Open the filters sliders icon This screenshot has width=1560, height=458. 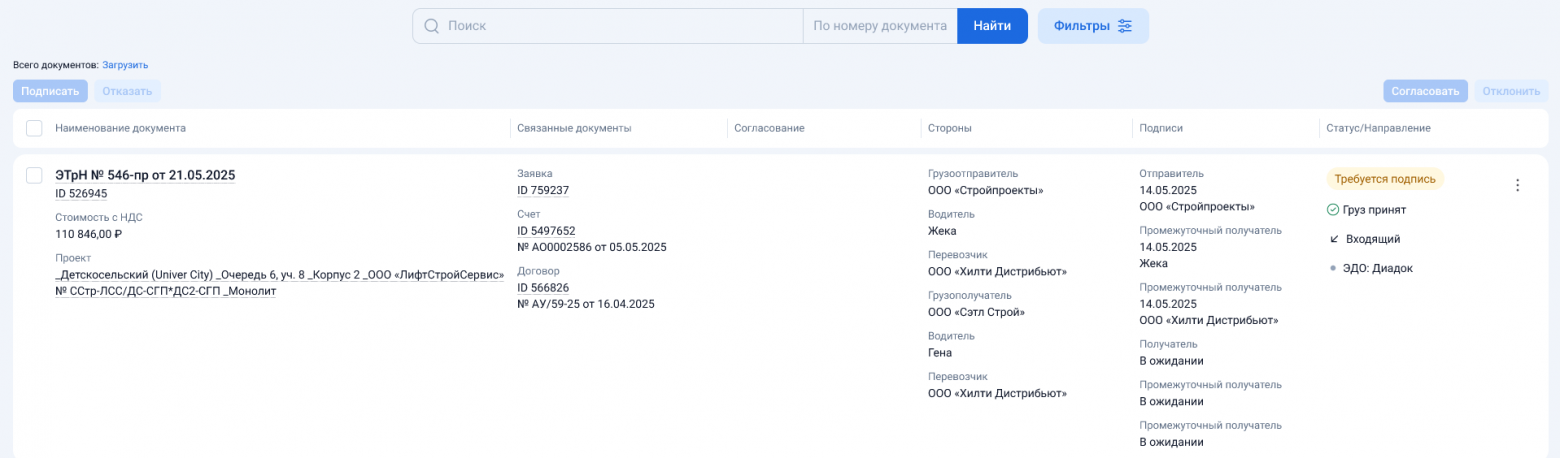click(1125, 26)
